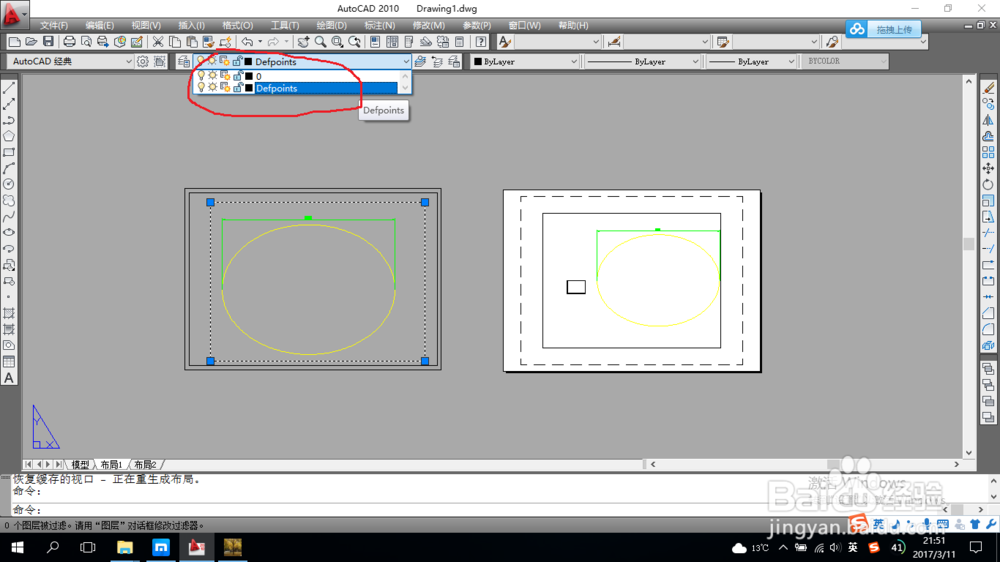Select the Circle drawing tool

[x=9, y=184]
